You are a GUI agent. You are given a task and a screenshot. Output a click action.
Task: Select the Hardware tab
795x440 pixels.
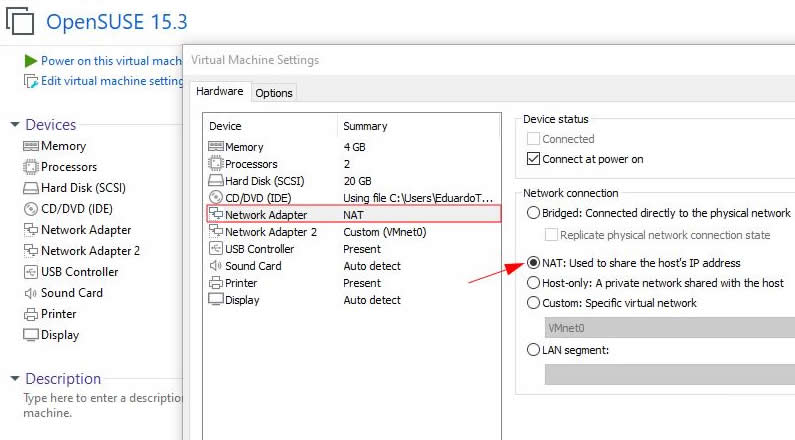[219, 91]
